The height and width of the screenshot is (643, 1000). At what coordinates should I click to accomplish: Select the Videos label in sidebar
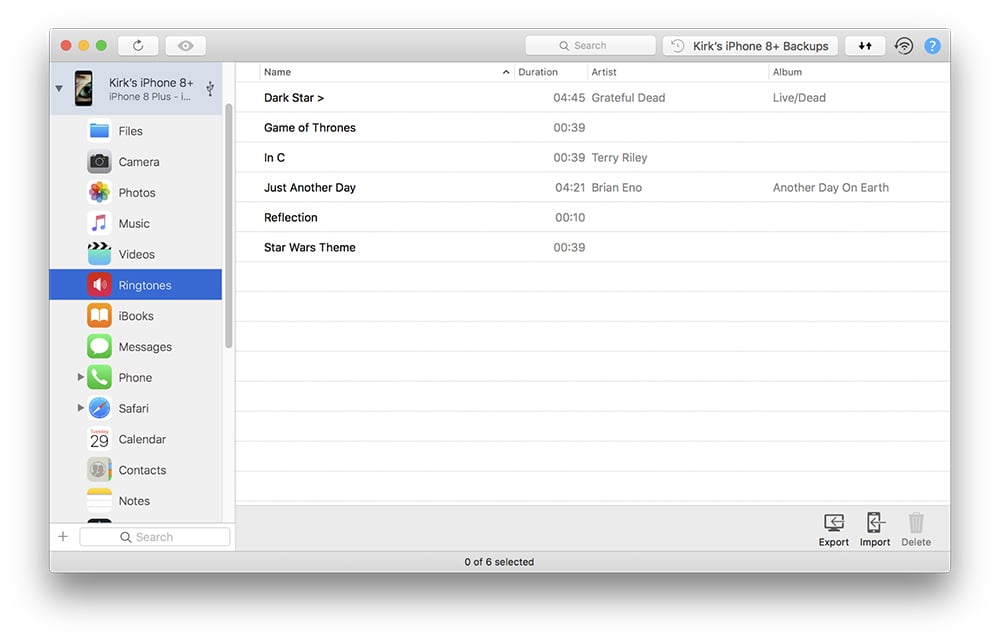click(136, 254)
